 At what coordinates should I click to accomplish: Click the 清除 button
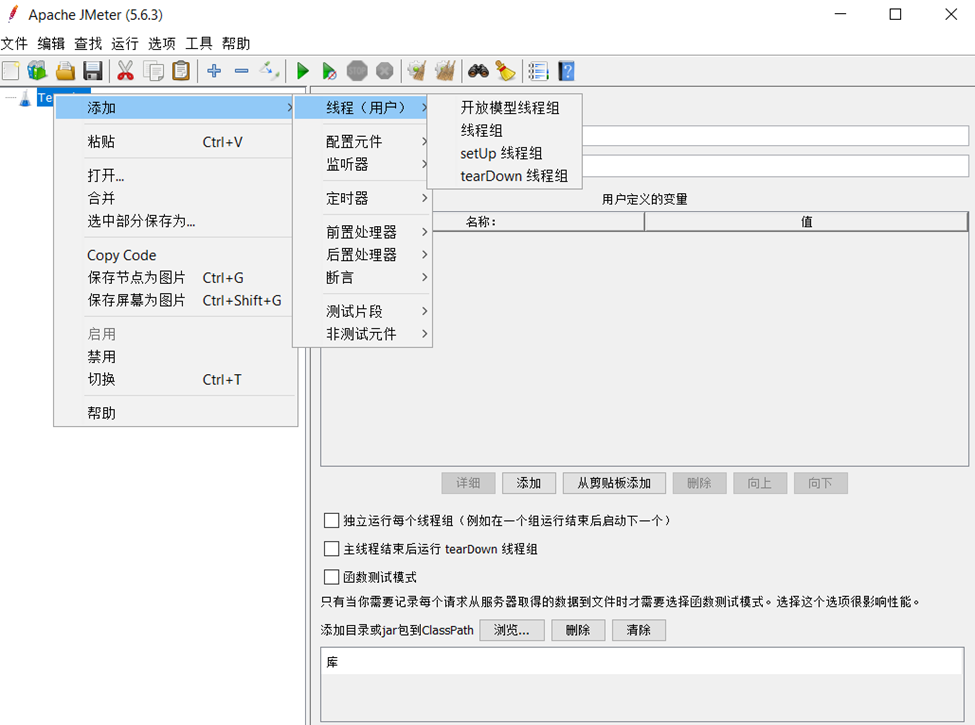(639, 630)
